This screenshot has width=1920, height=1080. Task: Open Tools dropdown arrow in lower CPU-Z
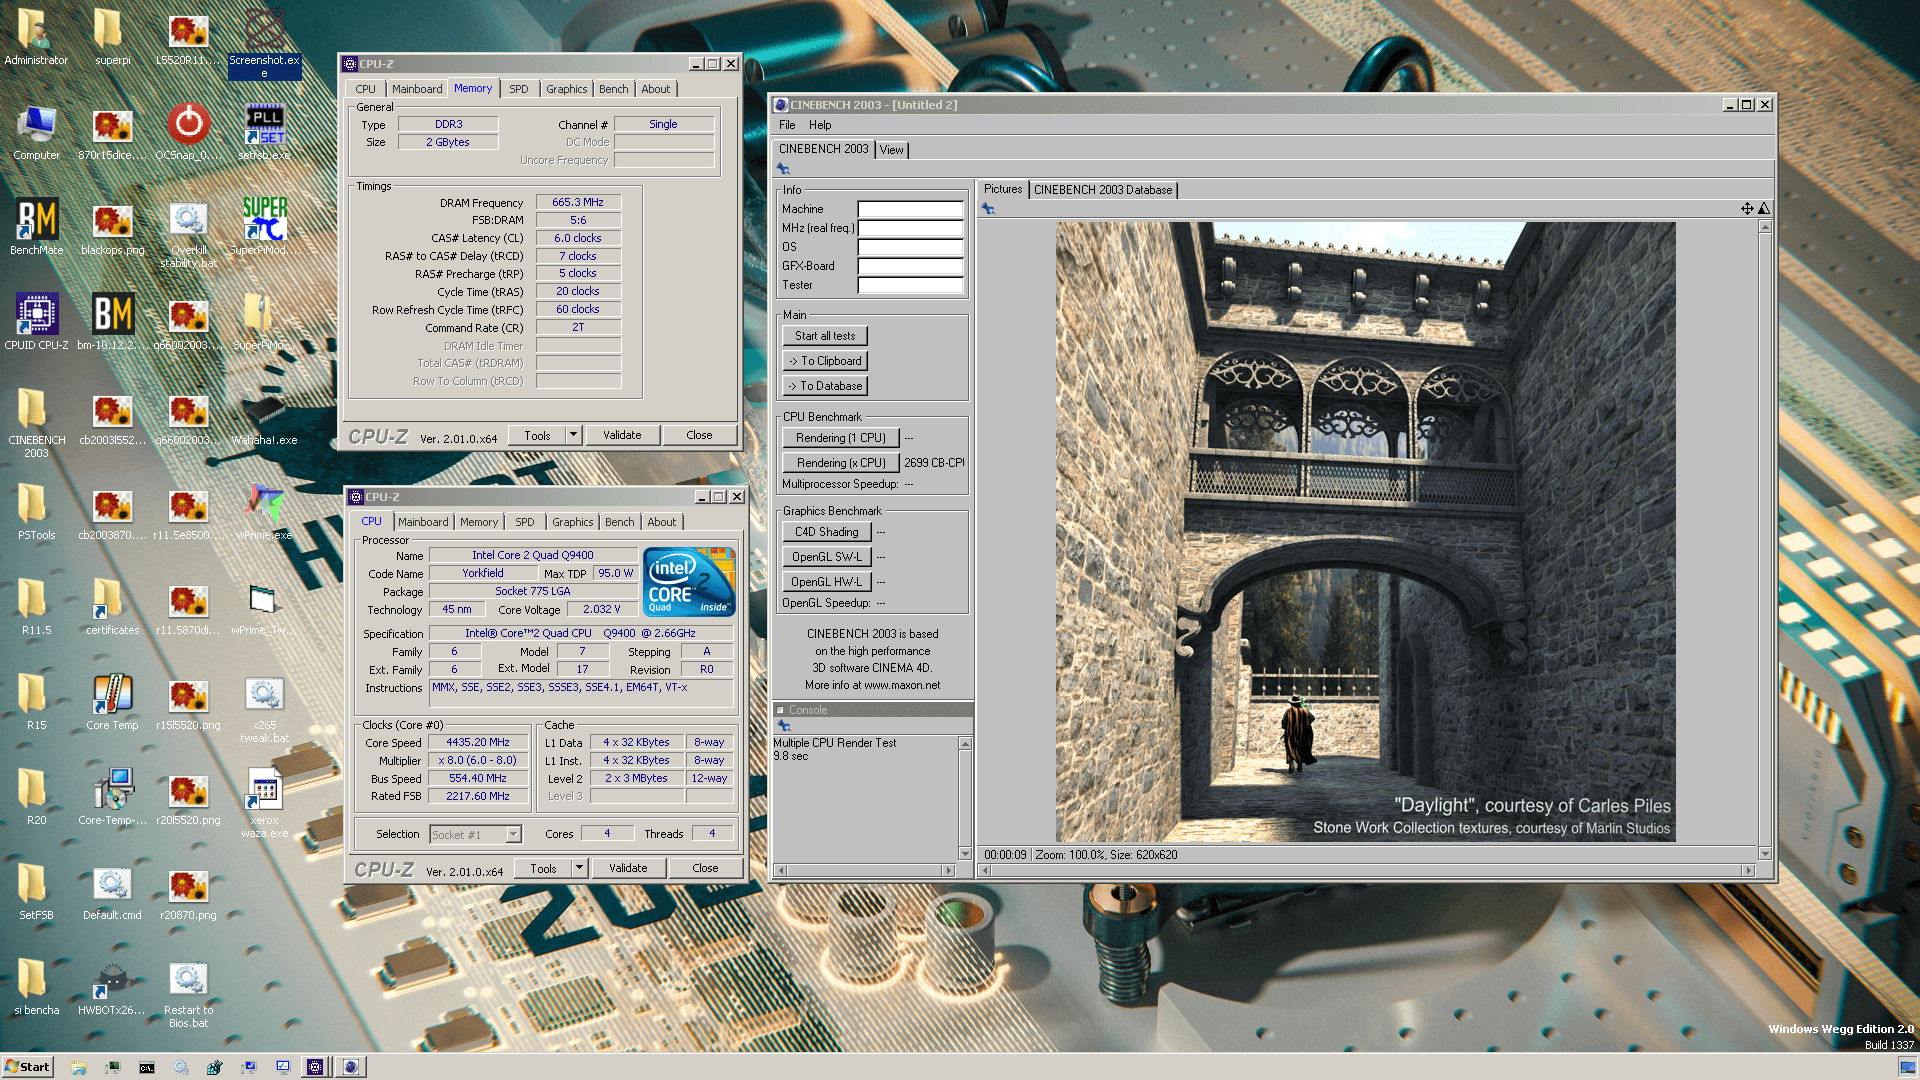(579, 868)
